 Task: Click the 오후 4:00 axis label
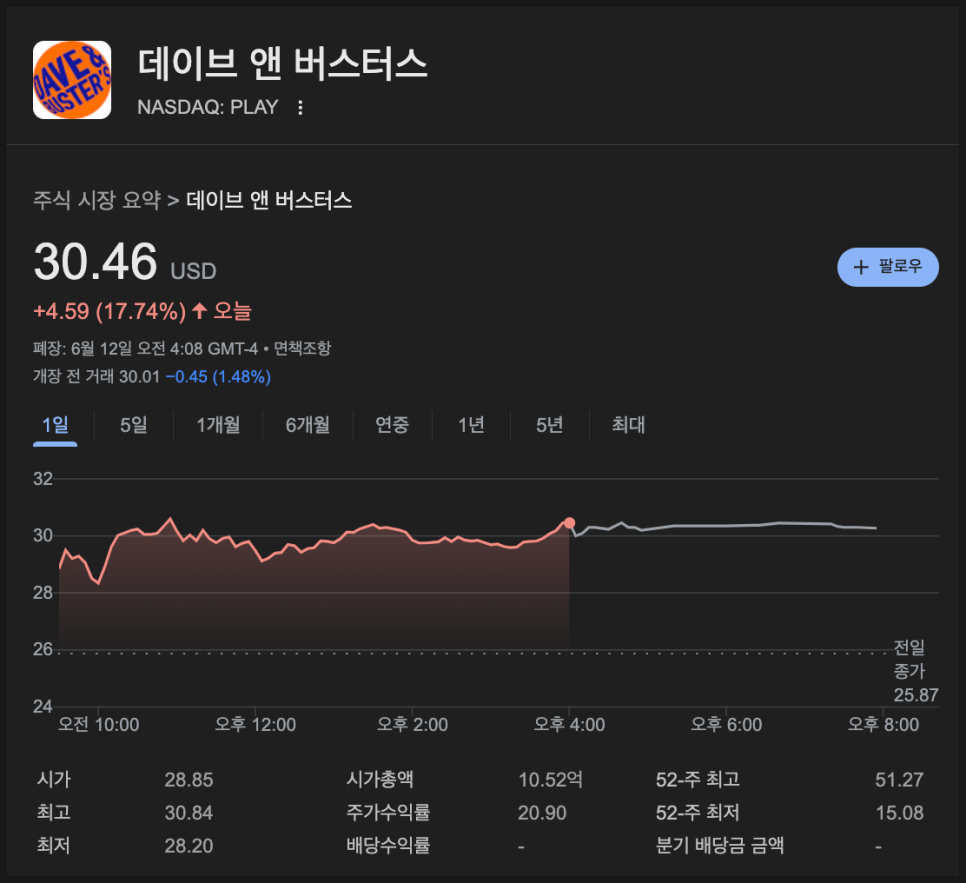click(569, 725)
